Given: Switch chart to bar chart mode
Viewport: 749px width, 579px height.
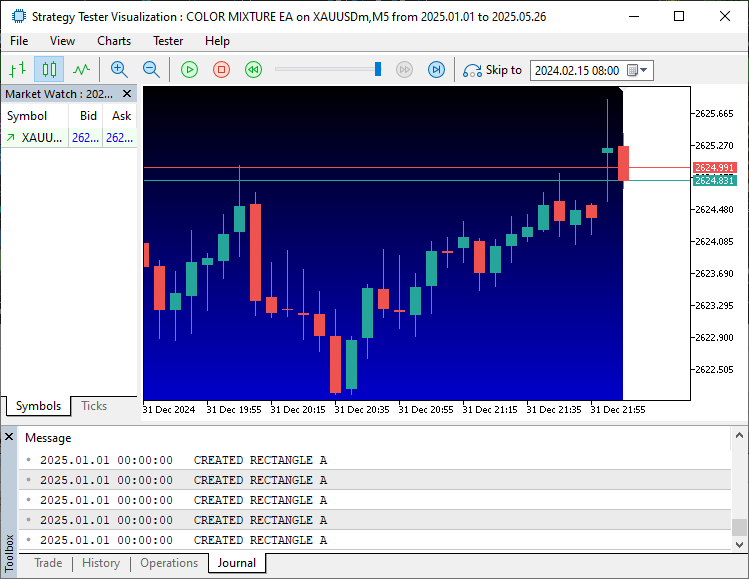Looking at the screenshot, I should click(x=17, y=70).
